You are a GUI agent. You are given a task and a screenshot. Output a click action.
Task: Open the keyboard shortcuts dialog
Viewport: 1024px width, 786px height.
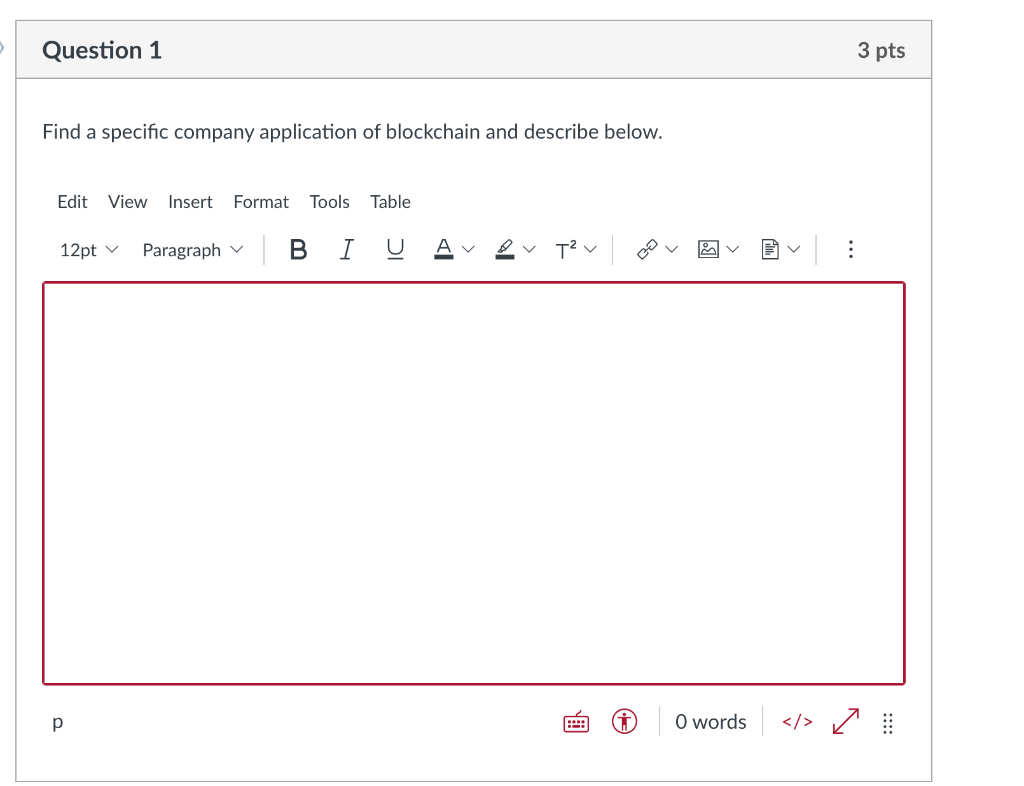[575, 721]
